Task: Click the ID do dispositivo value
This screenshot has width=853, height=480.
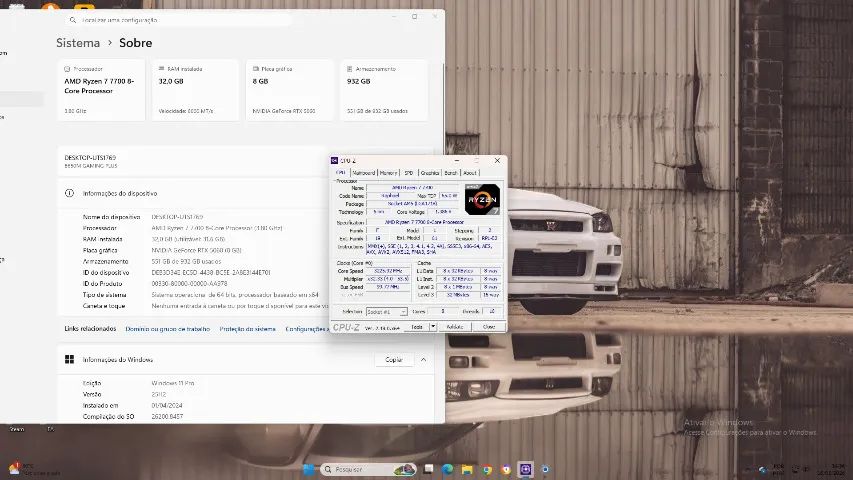Action: pos(211,272)
